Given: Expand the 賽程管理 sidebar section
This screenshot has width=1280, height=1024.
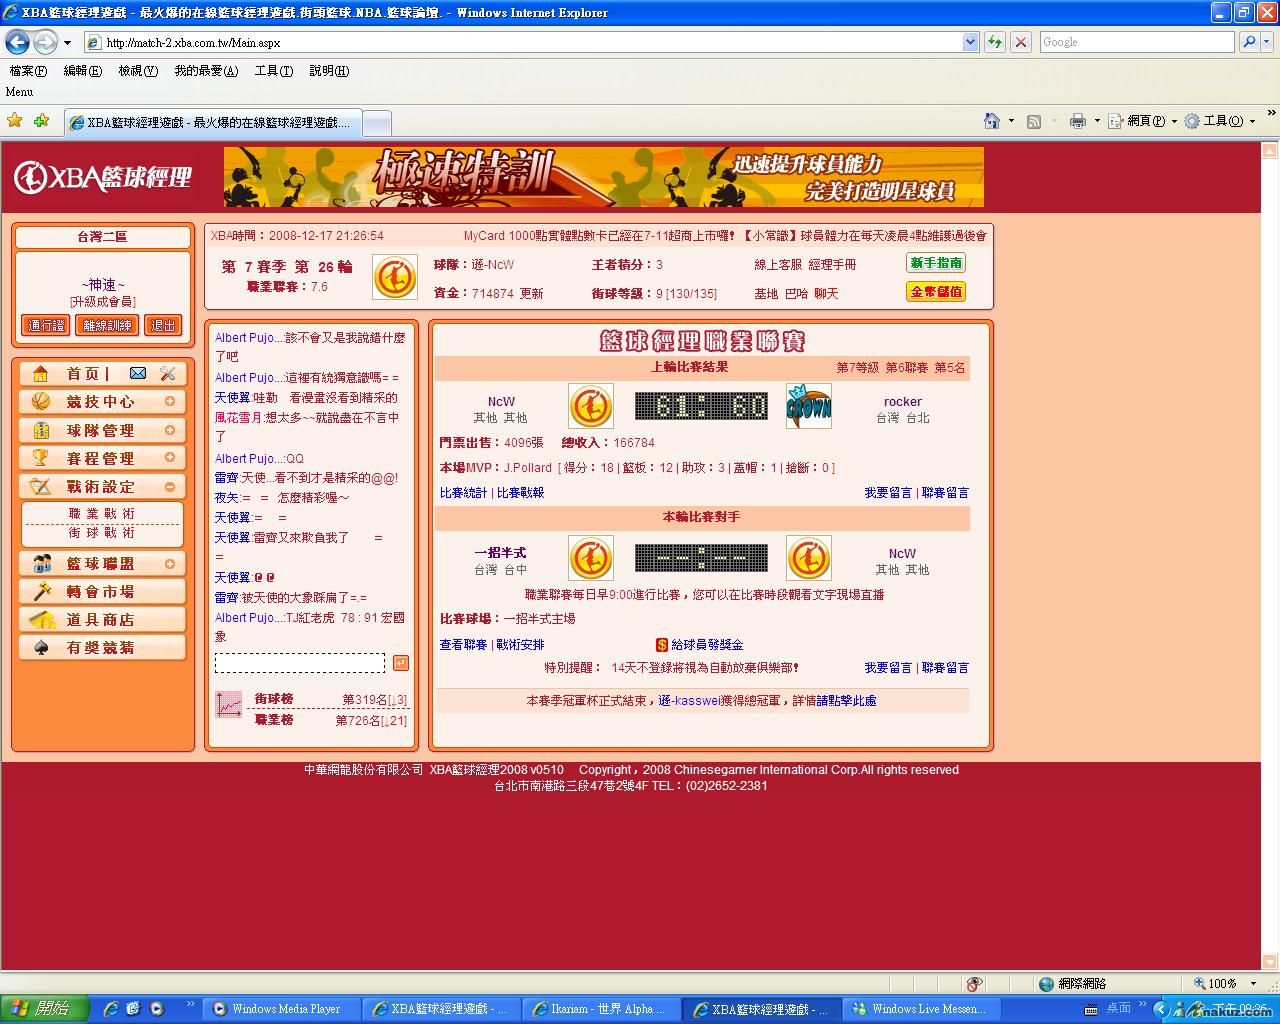Looking at the screenshot, I should point(170,457).
